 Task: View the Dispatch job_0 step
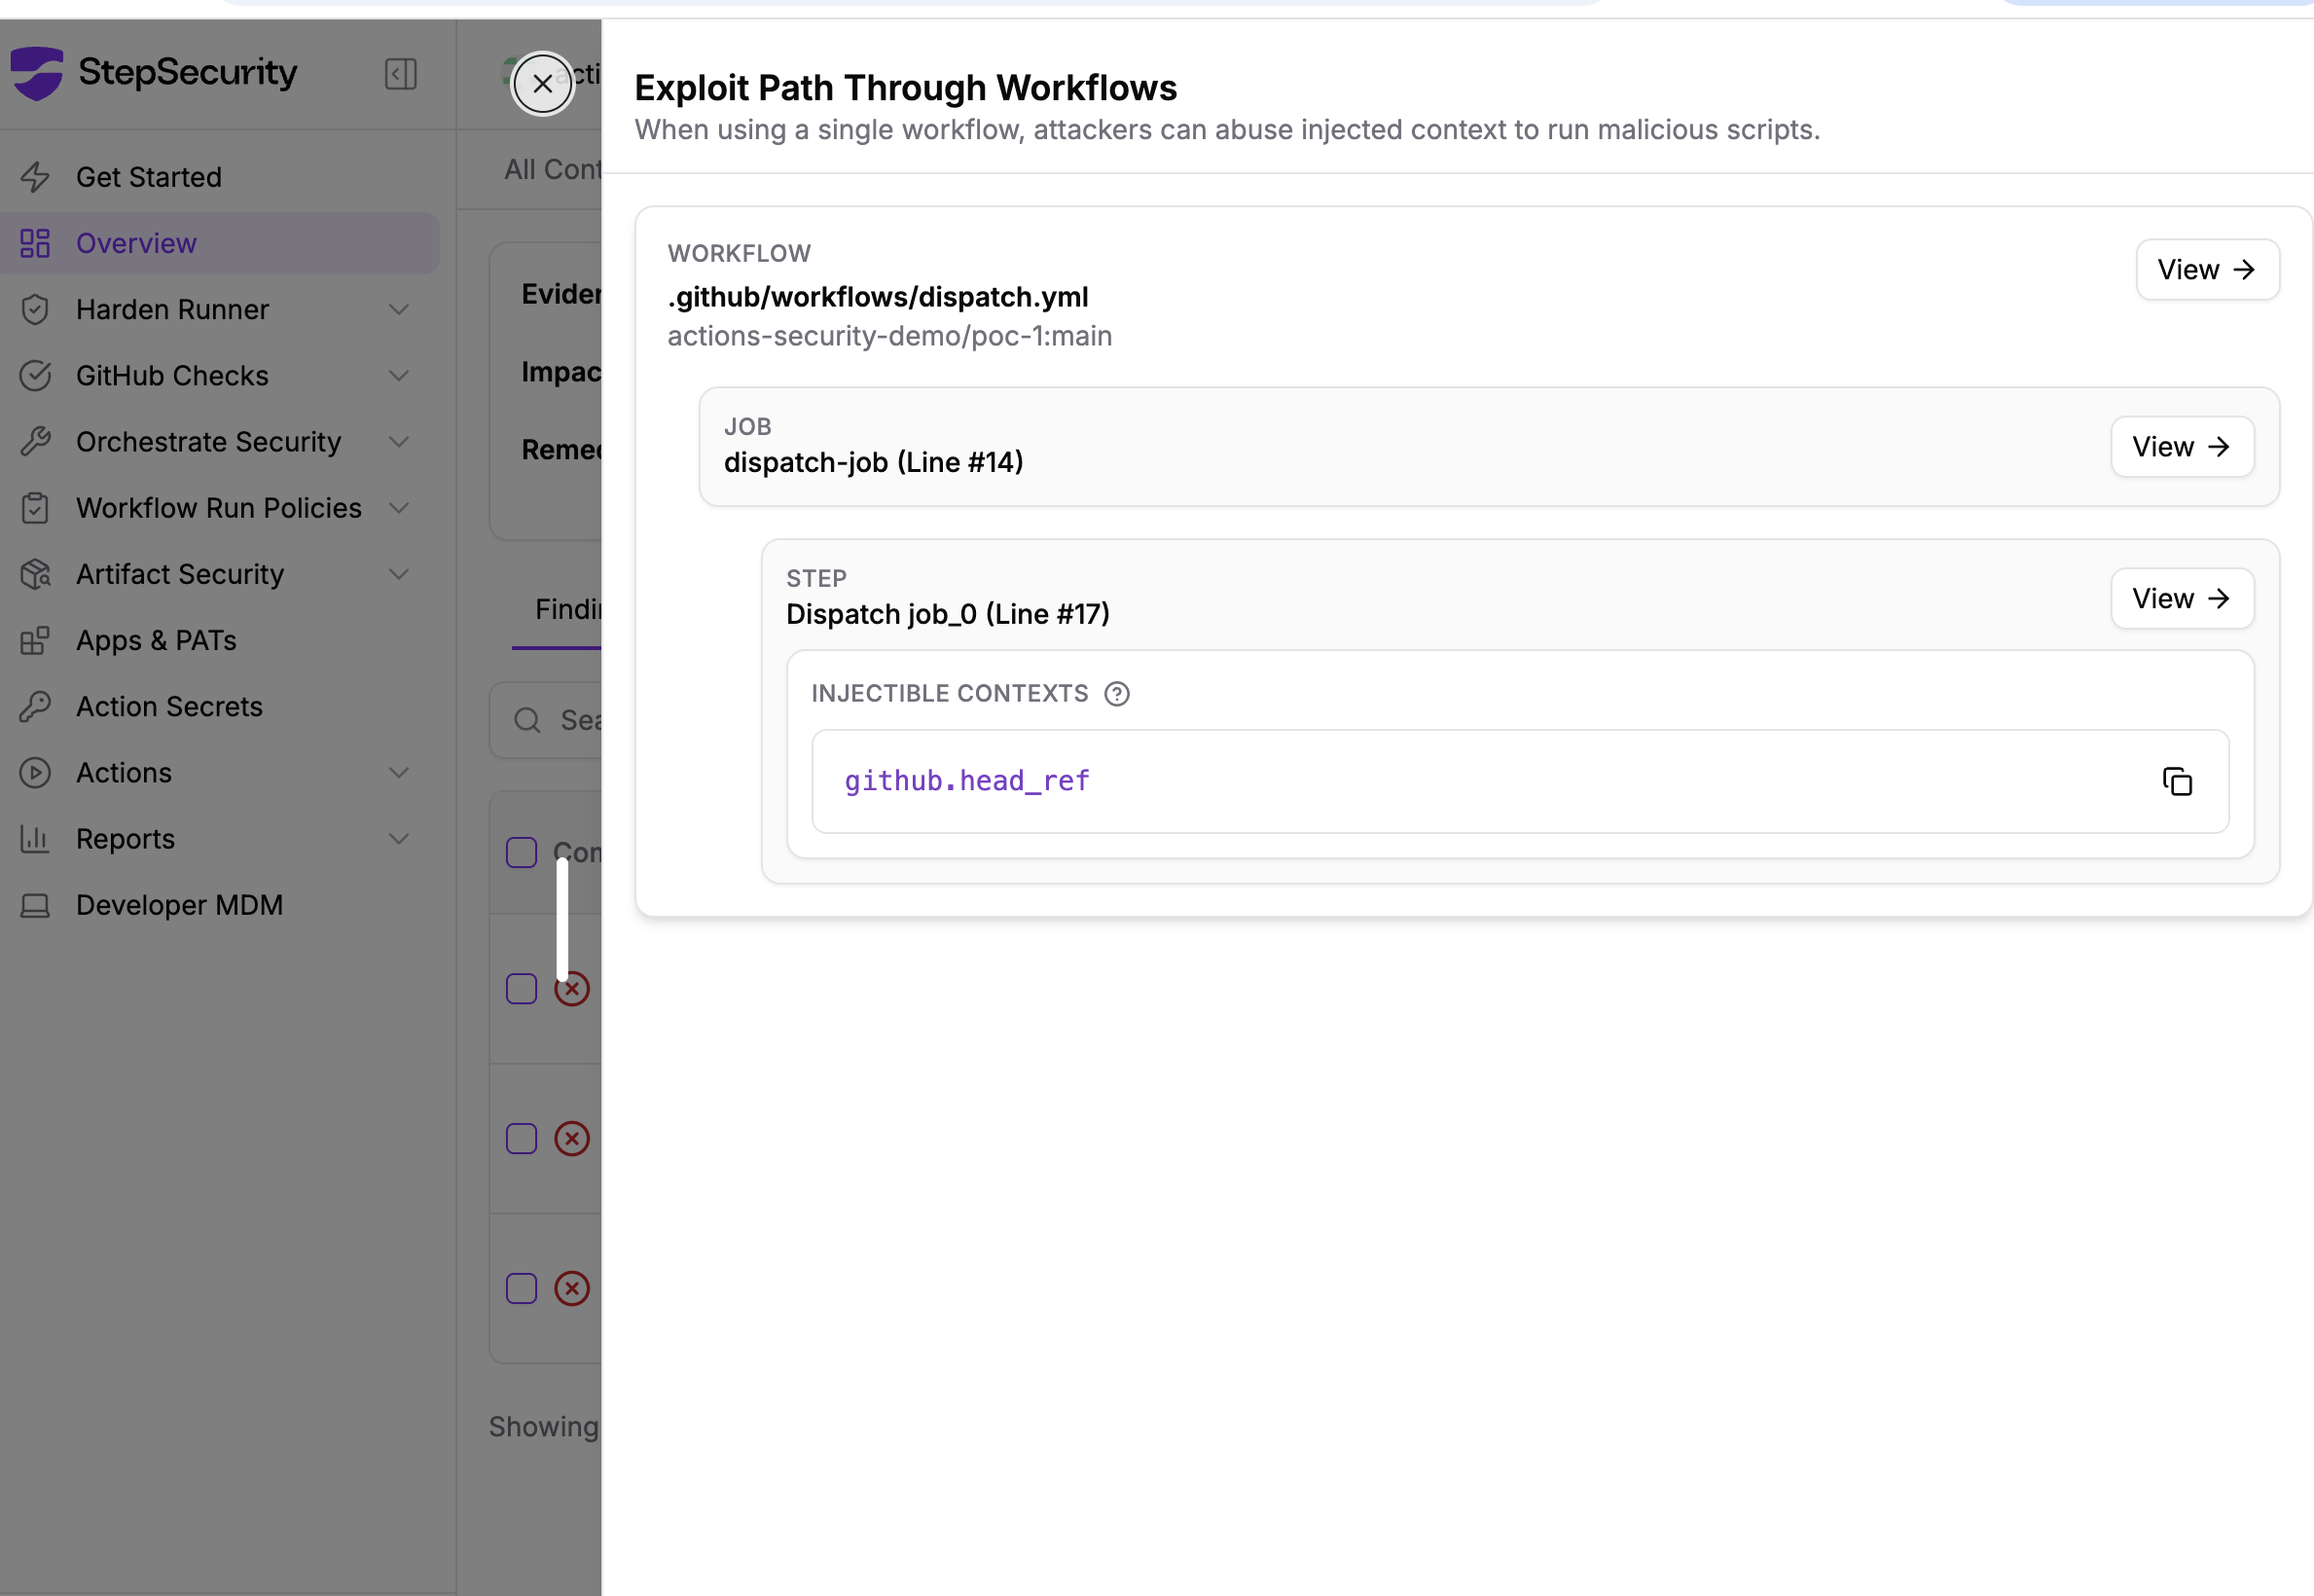(x=2181, y=599)
